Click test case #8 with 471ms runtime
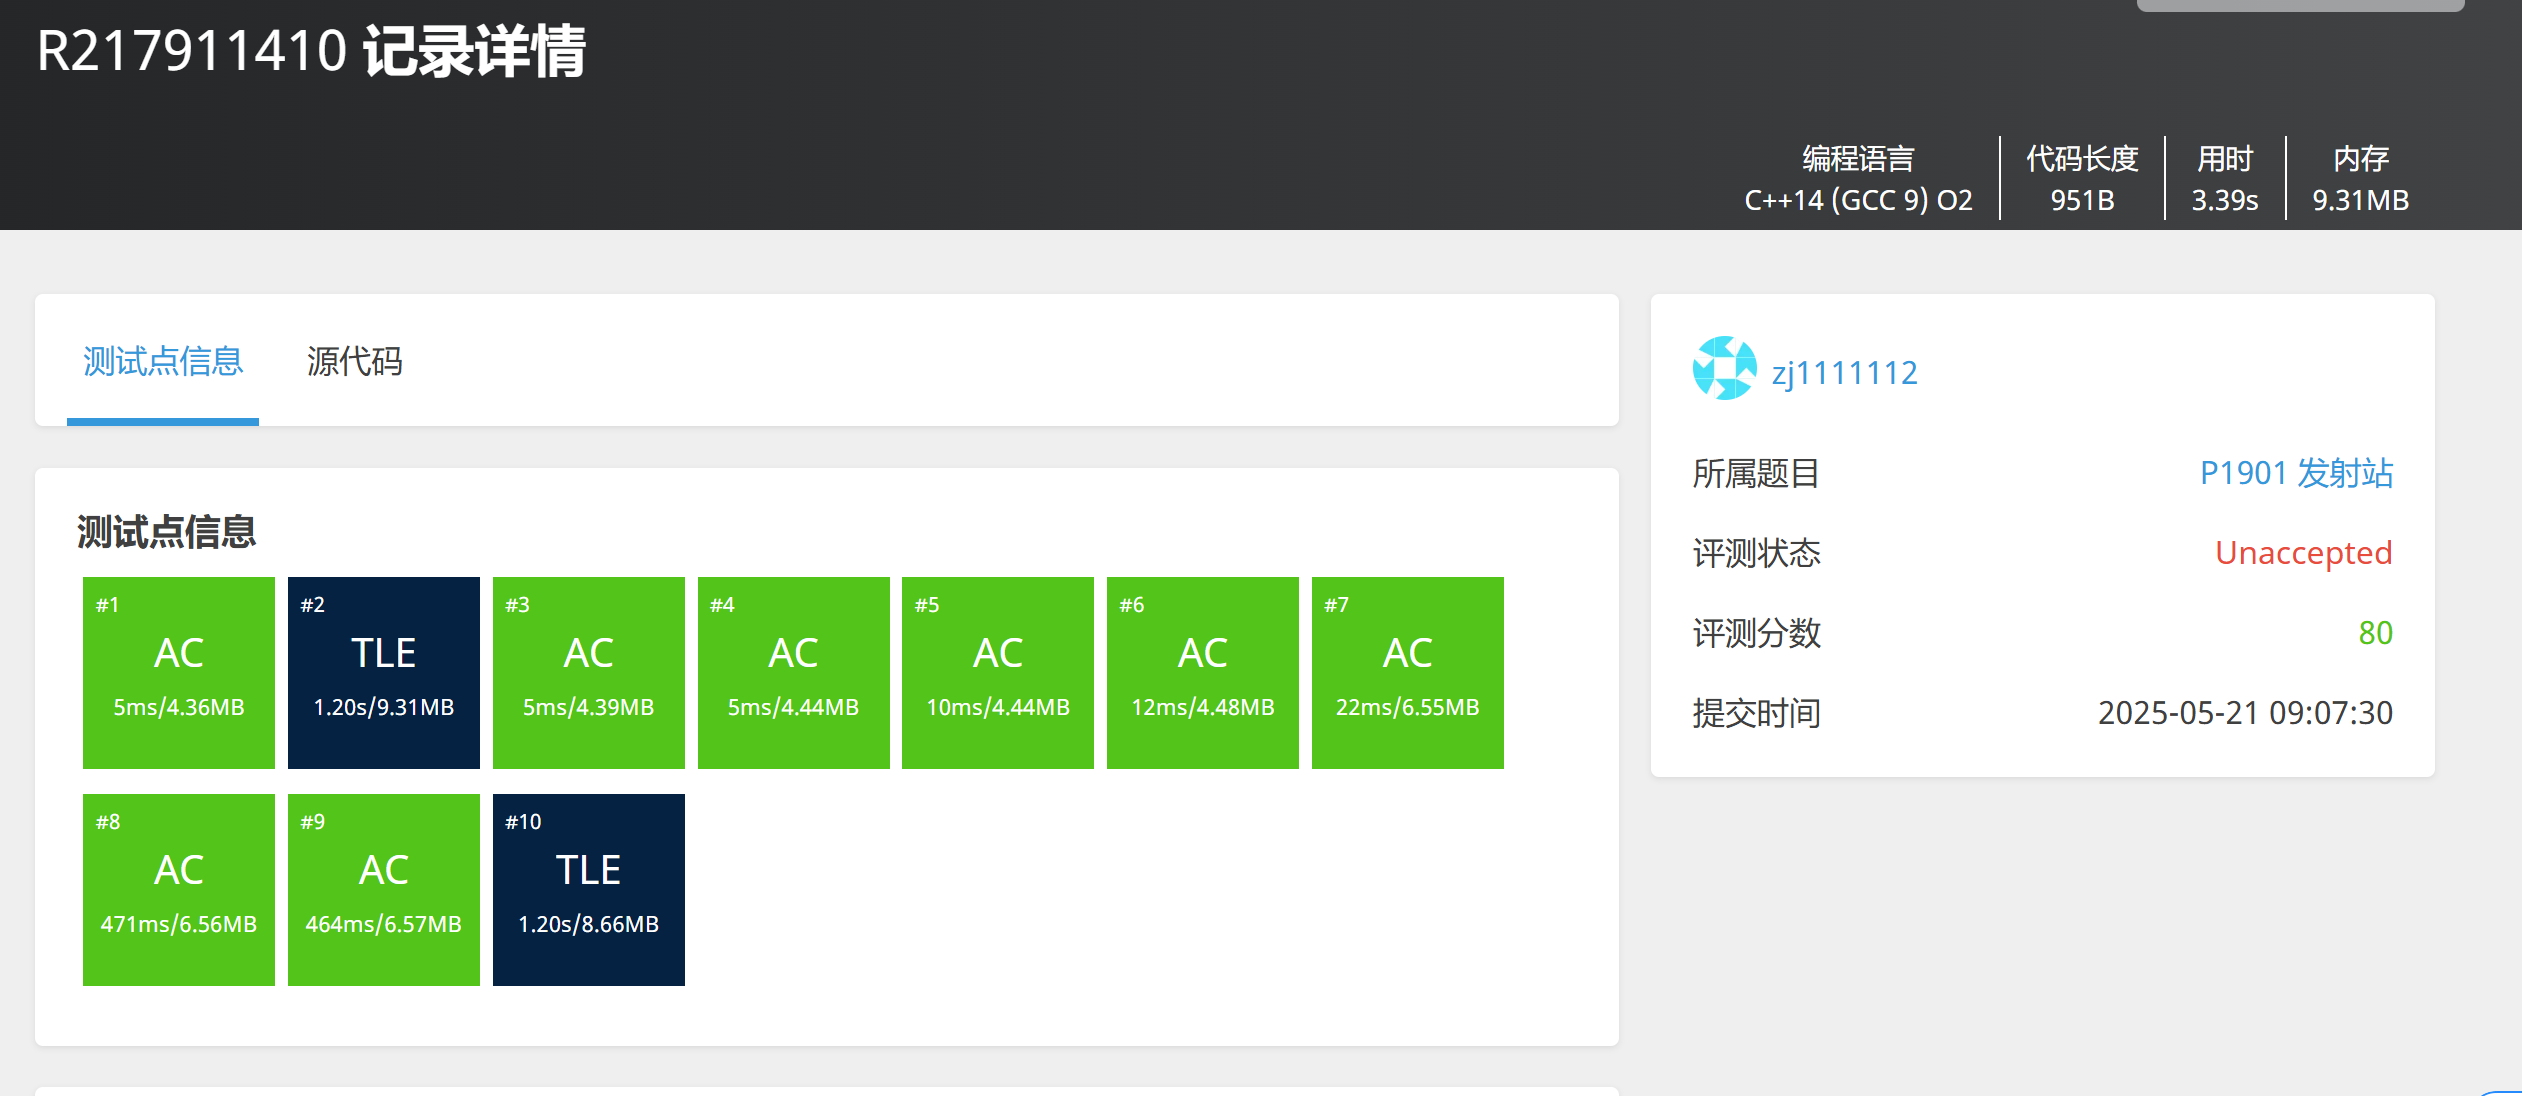Viewport: 2522px width, 1096px height. pos(179,889)
